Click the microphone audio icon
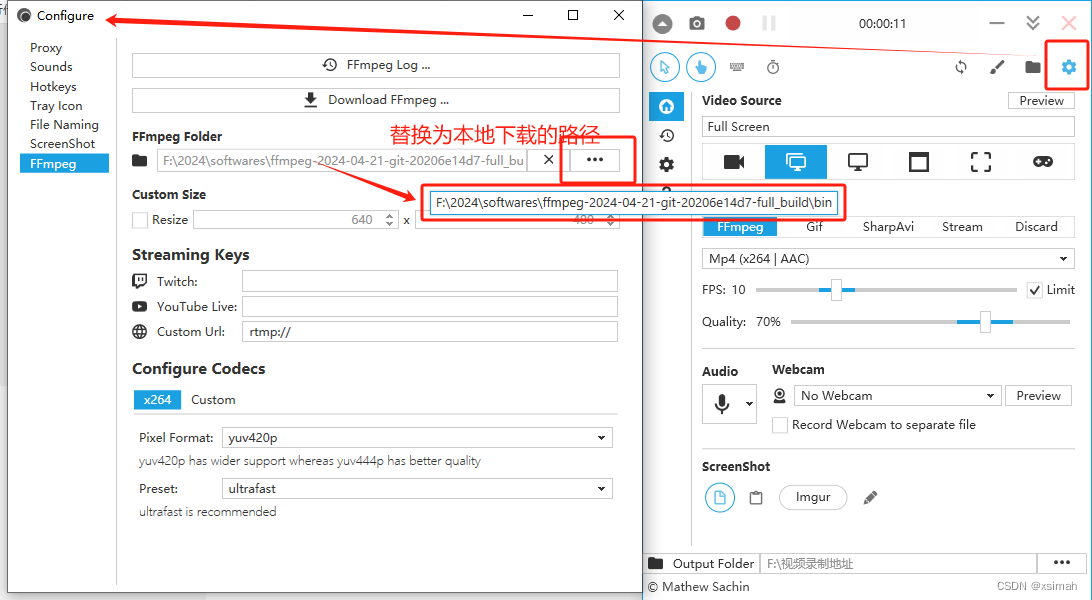1092x600 pixels. click(722, 404)
